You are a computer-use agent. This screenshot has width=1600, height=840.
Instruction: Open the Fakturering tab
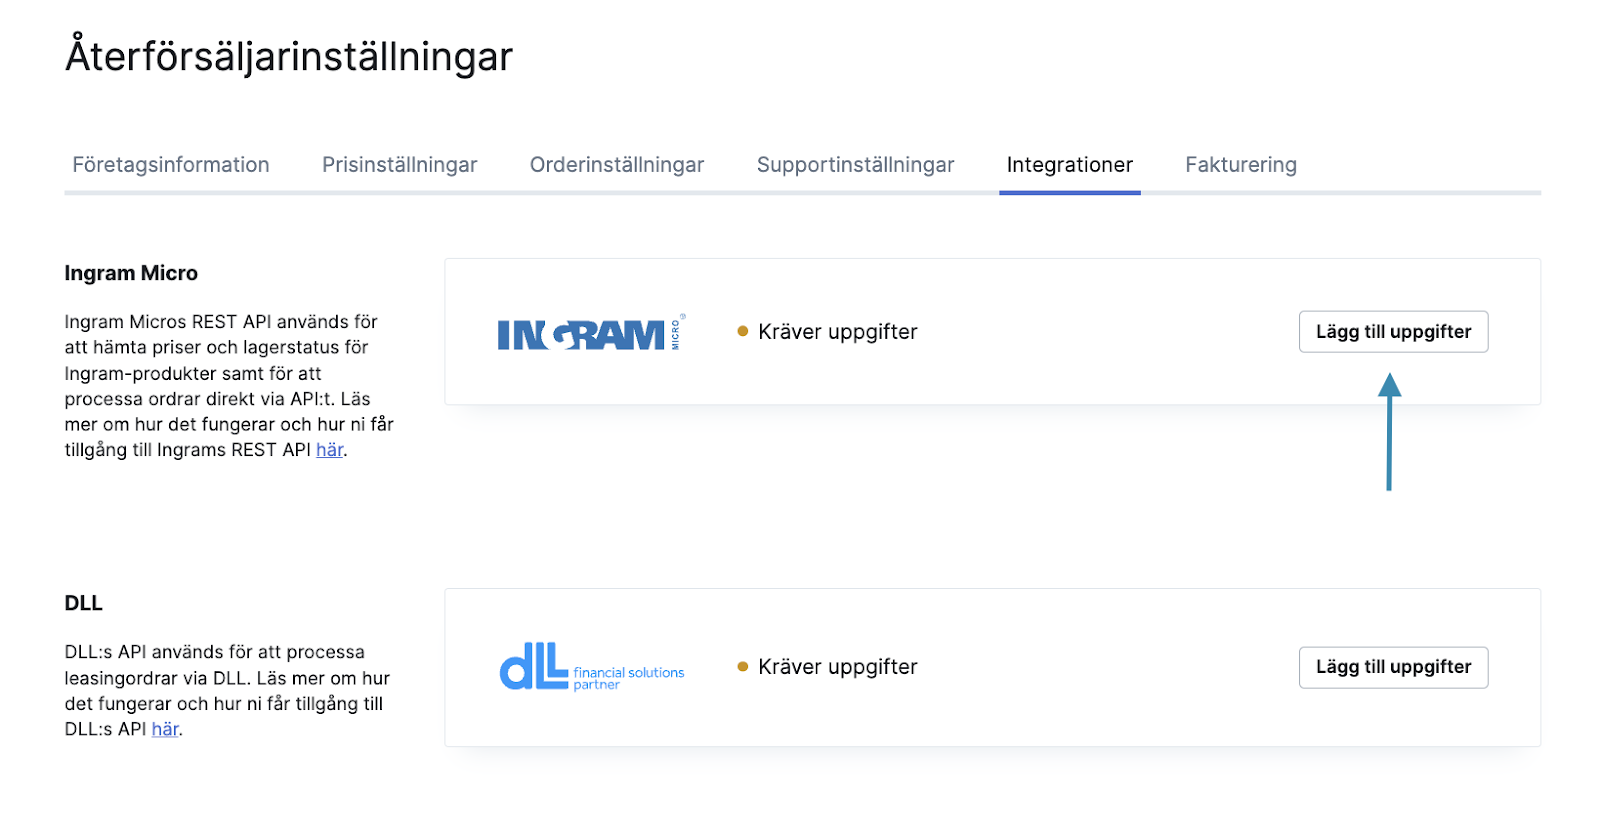(1241, 165)
